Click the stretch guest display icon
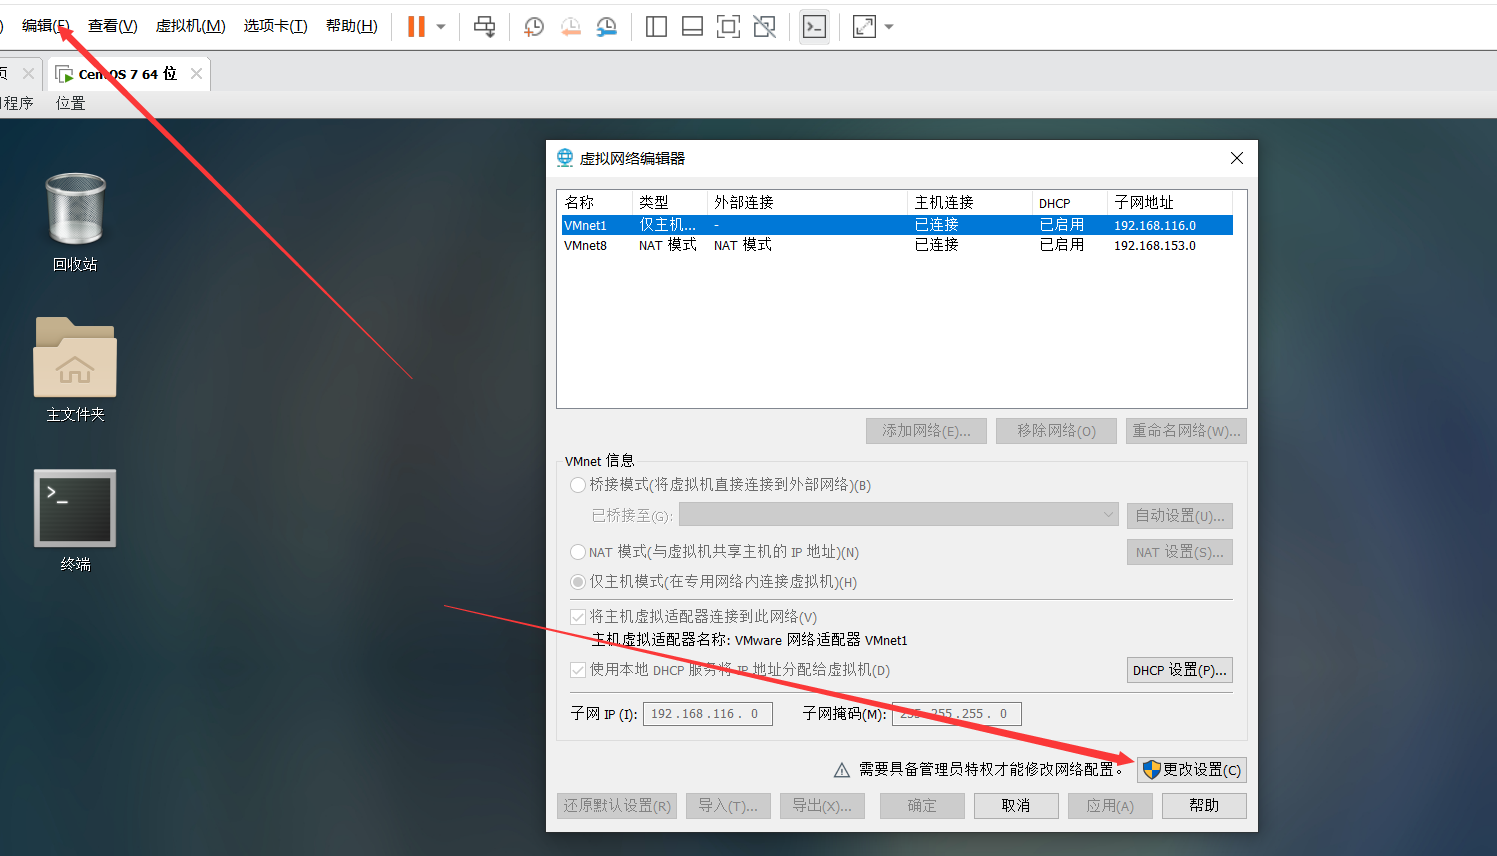 [x=864, y=27]
